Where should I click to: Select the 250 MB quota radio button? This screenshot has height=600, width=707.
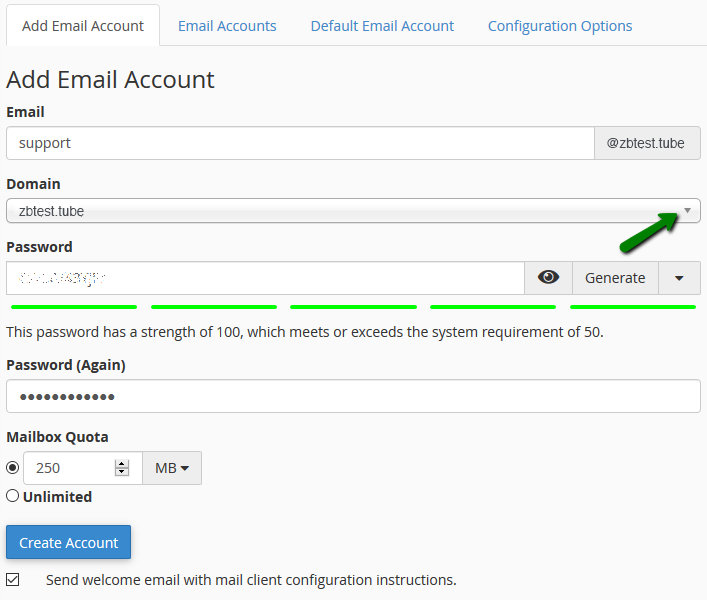coord(13,468)
